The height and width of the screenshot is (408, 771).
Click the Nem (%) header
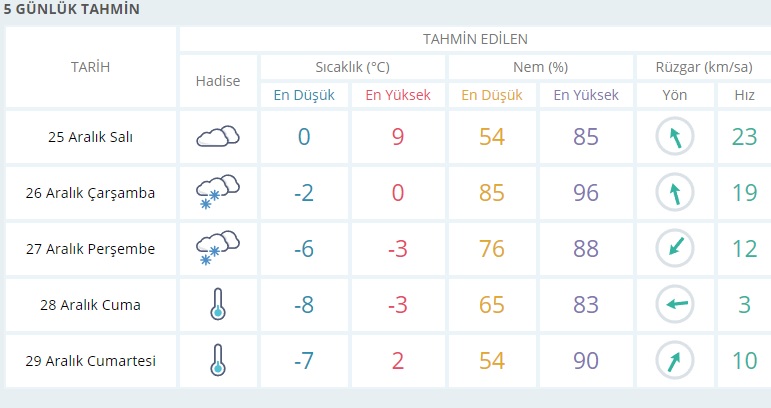(x=540, y=67)
